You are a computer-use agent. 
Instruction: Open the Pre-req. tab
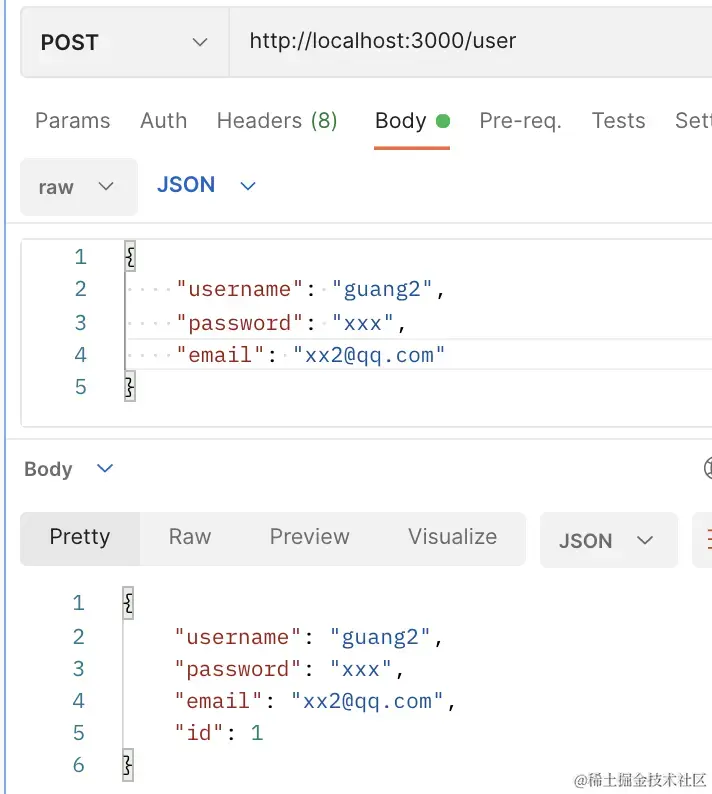(520, 121)
